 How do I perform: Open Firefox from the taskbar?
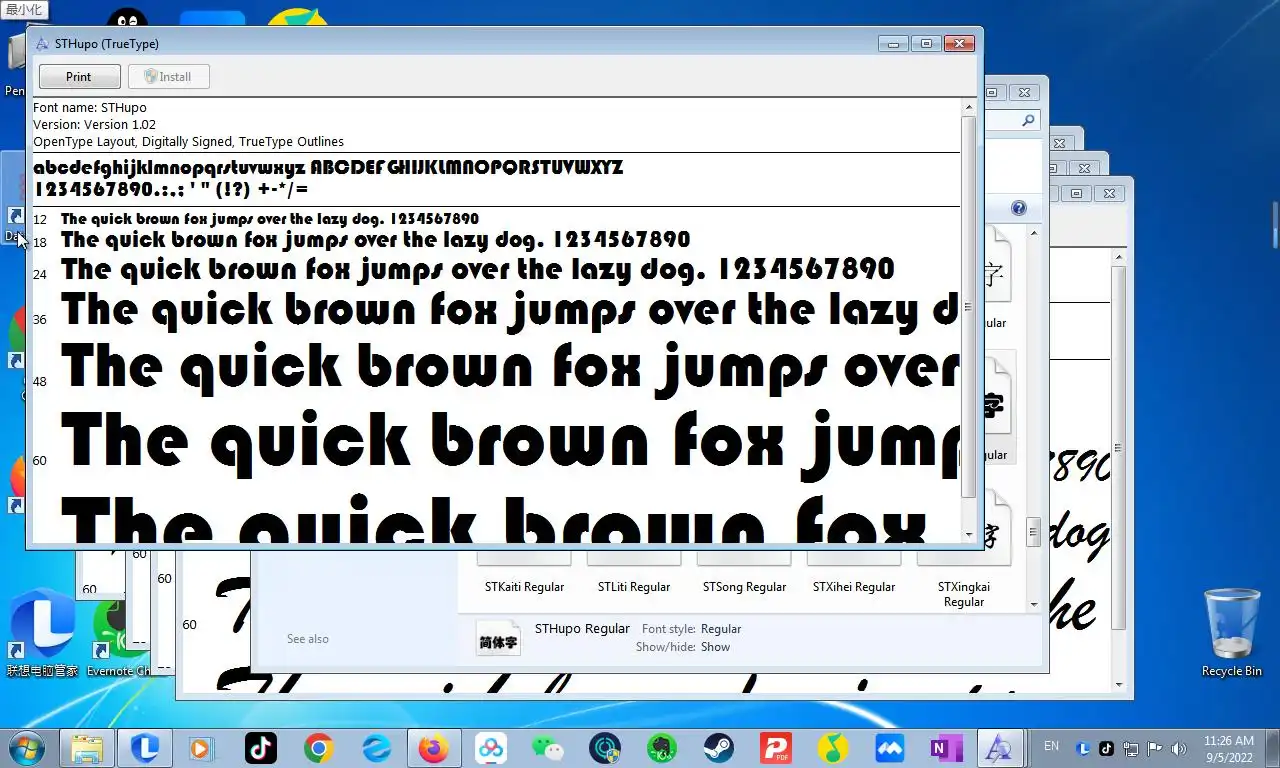point(434,748)
